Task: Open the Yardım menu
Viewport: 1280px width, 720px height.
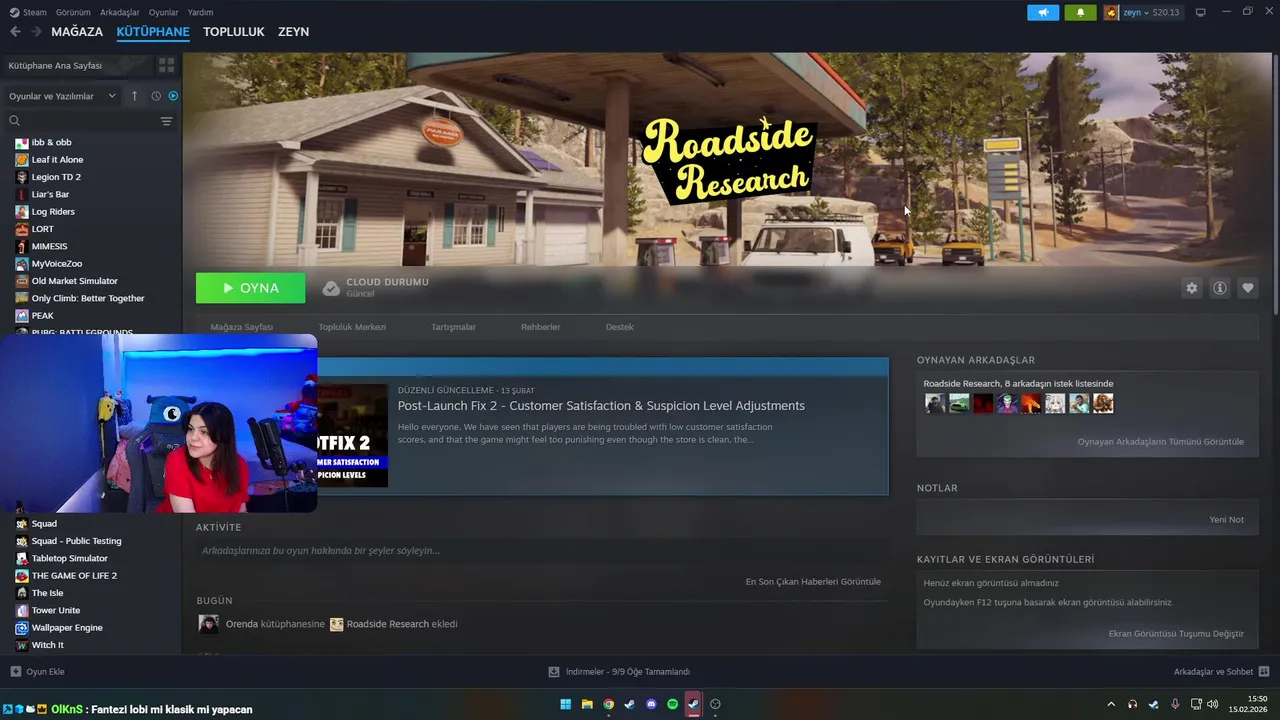Action: pyautogui.click(x=200, y=13)
